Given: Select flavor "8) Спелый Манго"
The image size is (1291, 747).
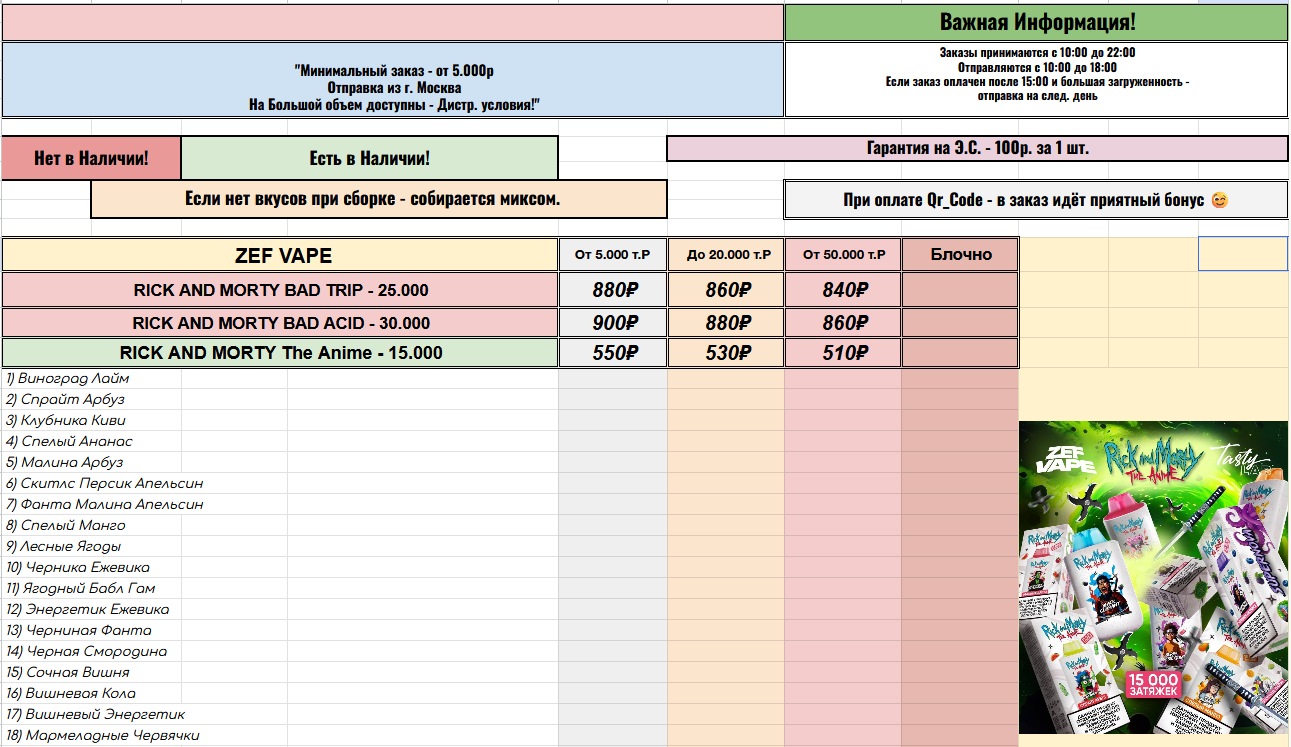Looking at the screenshot, I should coord(66,526).
